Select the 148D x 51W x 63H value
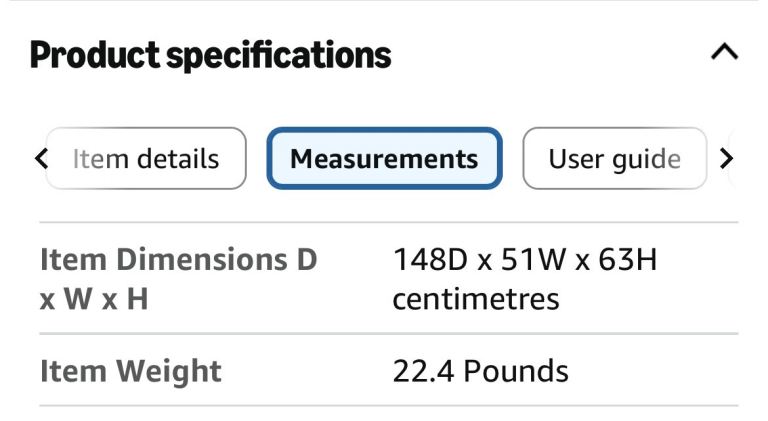768x421 pixels. coord(525,261)
